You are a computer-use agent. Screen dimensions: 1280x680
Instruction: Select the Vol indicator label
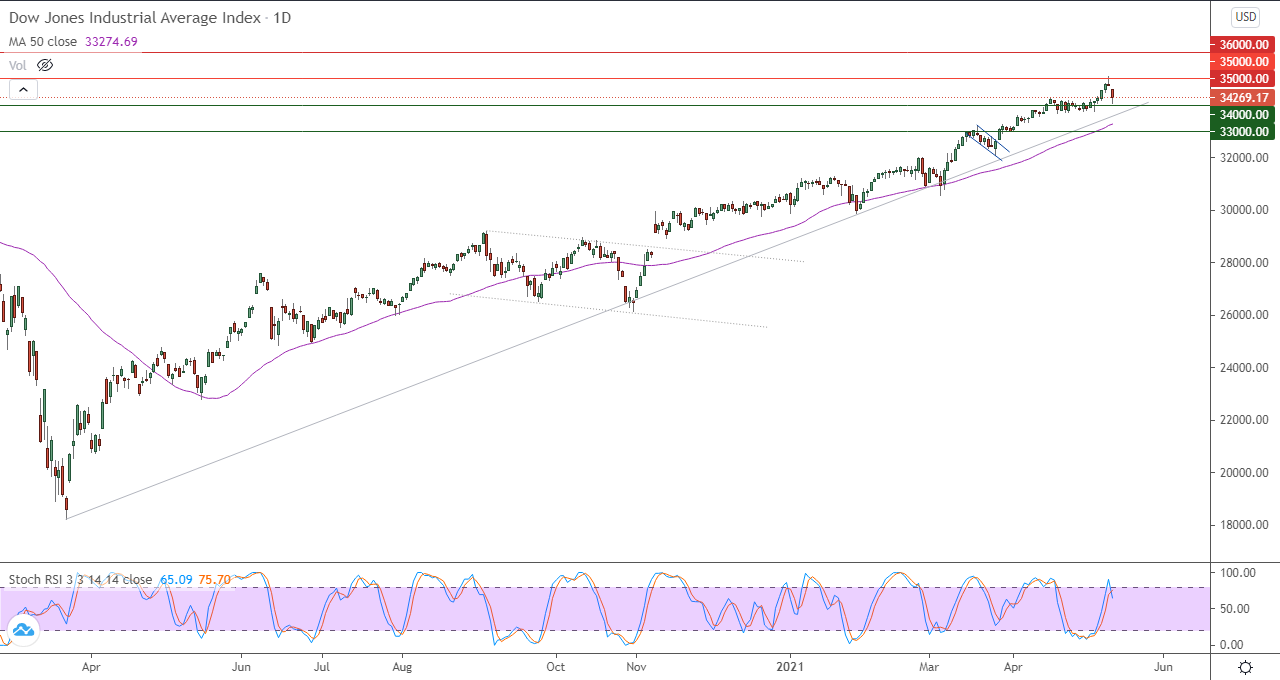point(18,65)
